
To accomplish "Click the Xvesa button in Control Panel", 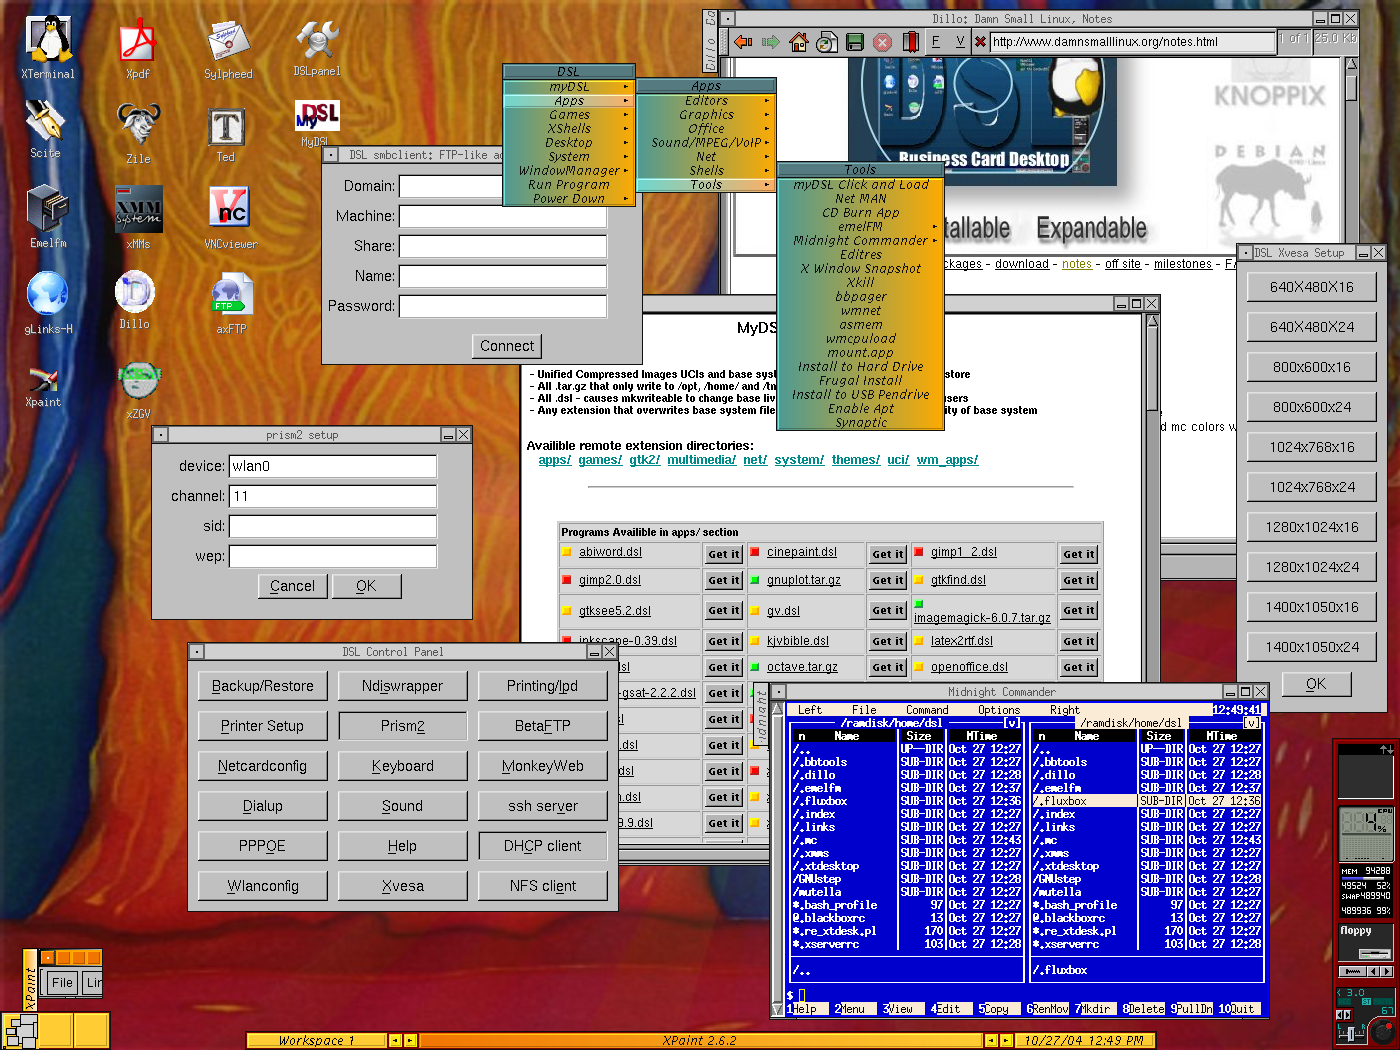I will point(403,886).
